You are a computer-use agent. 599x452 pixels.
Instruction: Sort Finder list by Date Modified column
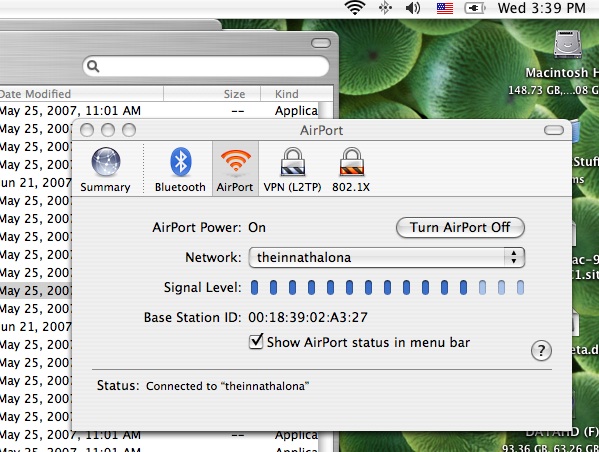coord(81,94)
